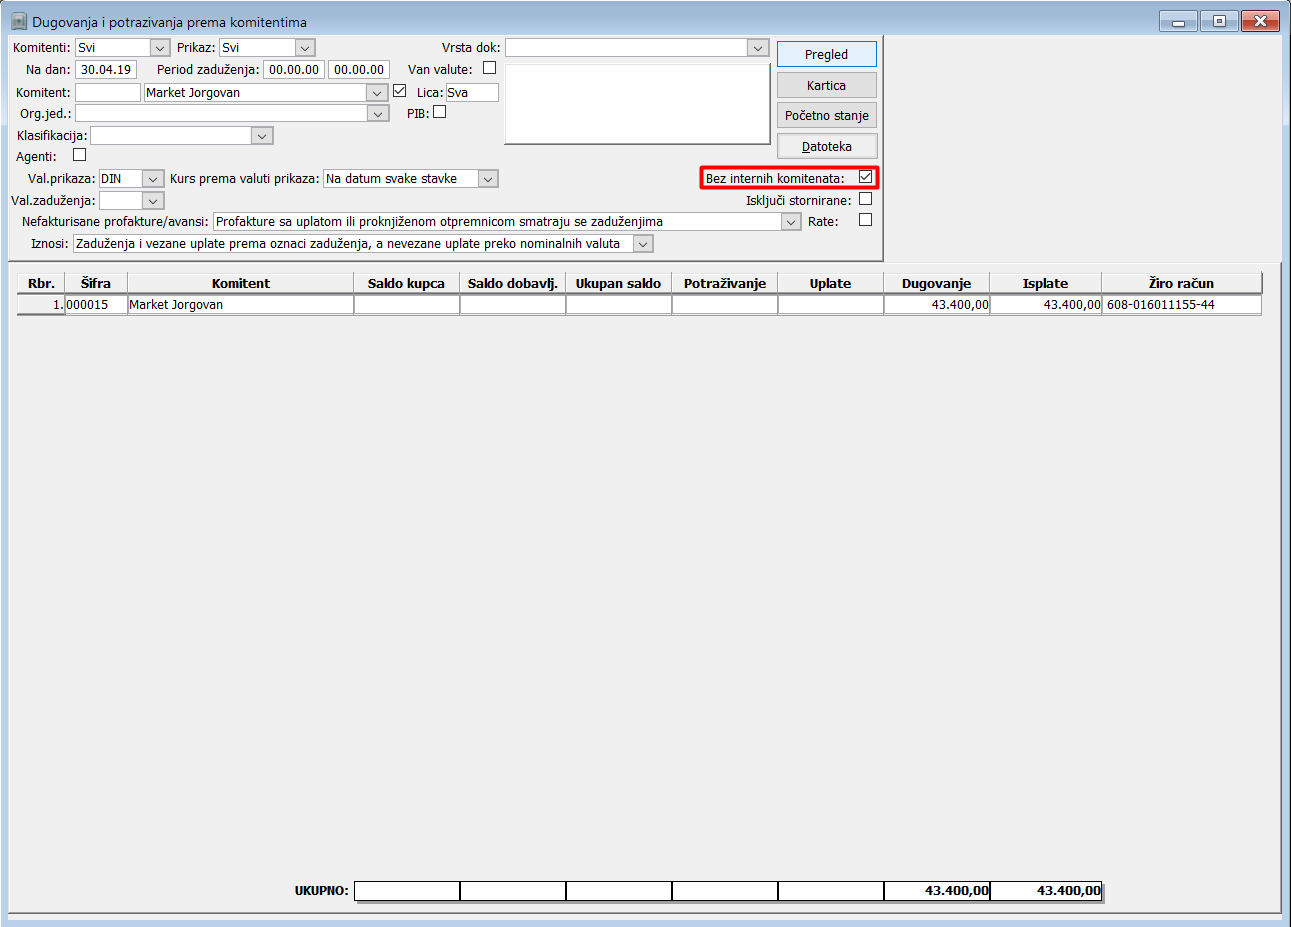Open the Val.prikaza currency dropdown
The image size is (1291, 927).
(153, 178)
